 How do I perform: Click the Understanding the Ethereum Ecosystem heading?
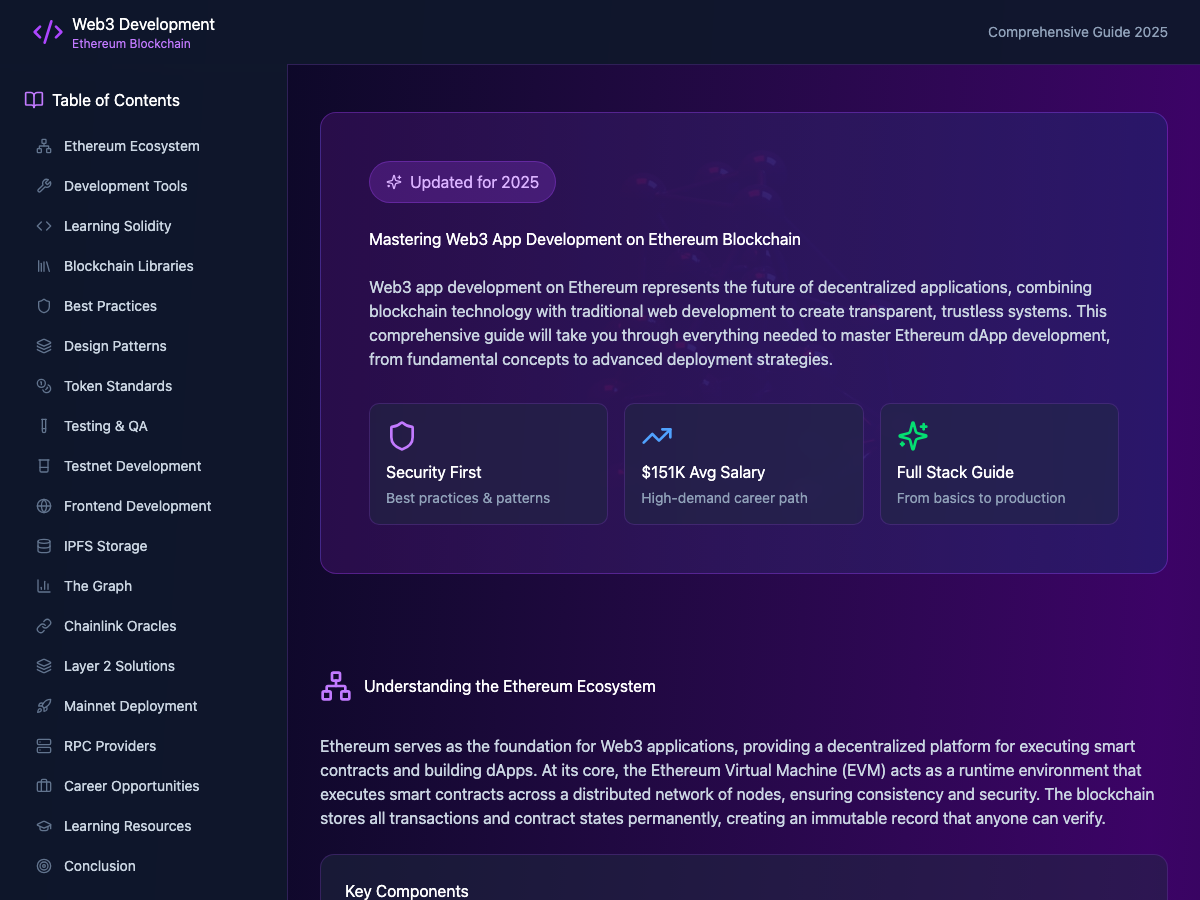pyautogui.click(x=510, y=686)
